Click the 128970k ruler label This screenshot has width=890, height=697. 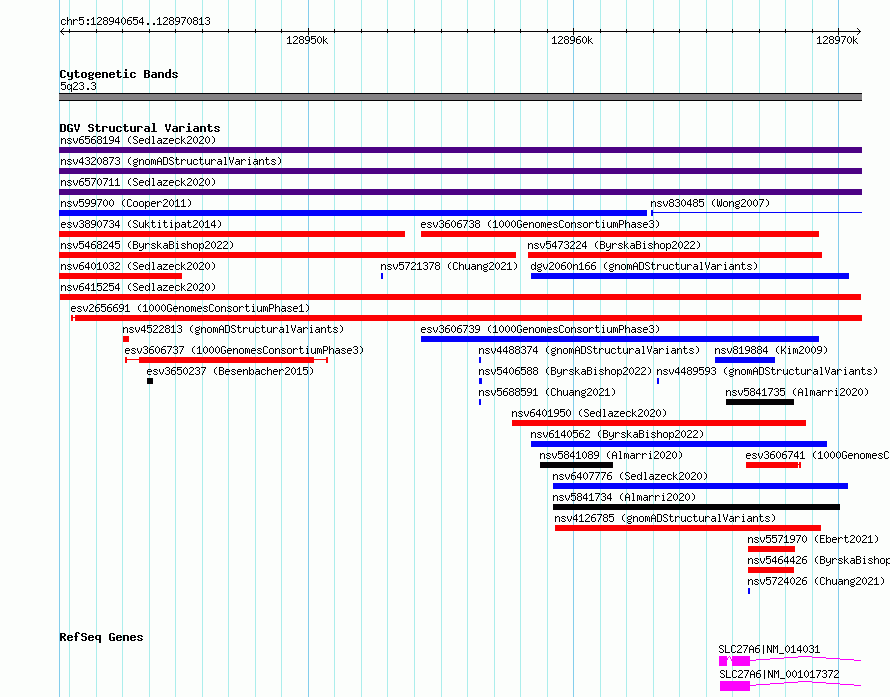click(837, 40)
